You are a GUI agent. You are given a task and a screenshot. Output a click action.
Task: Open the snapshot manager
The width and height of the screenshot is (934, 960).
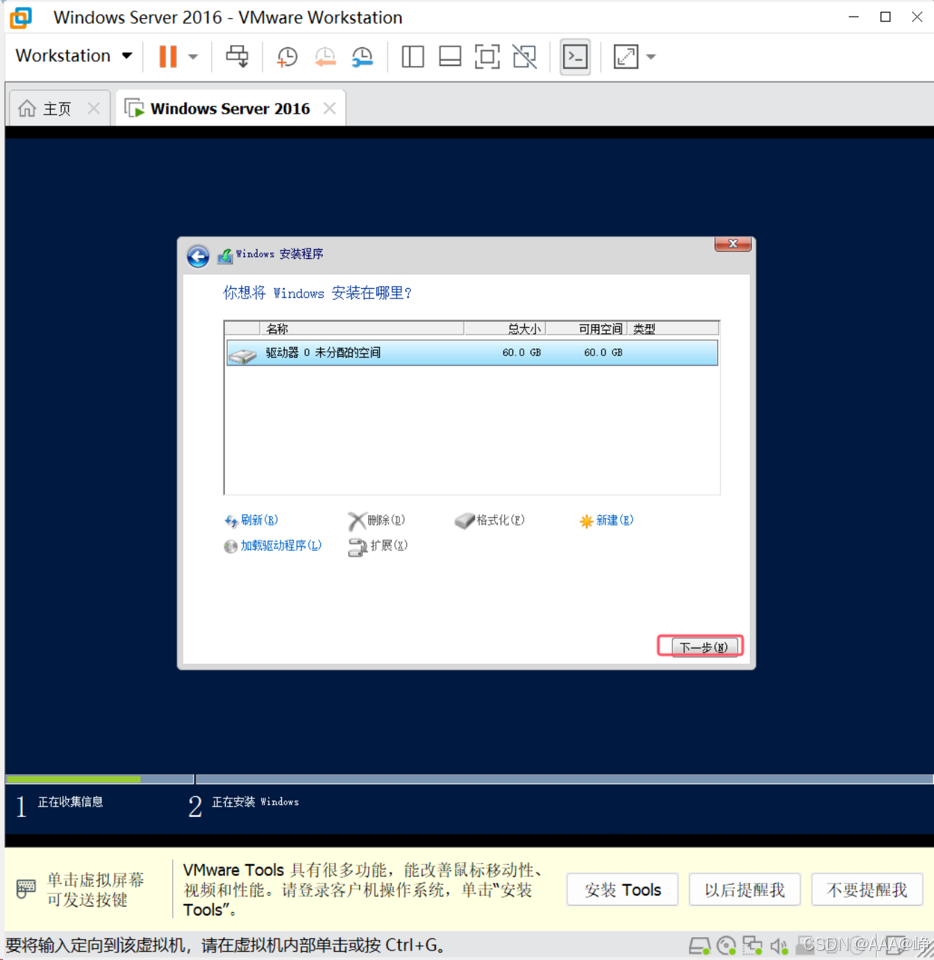362,57
